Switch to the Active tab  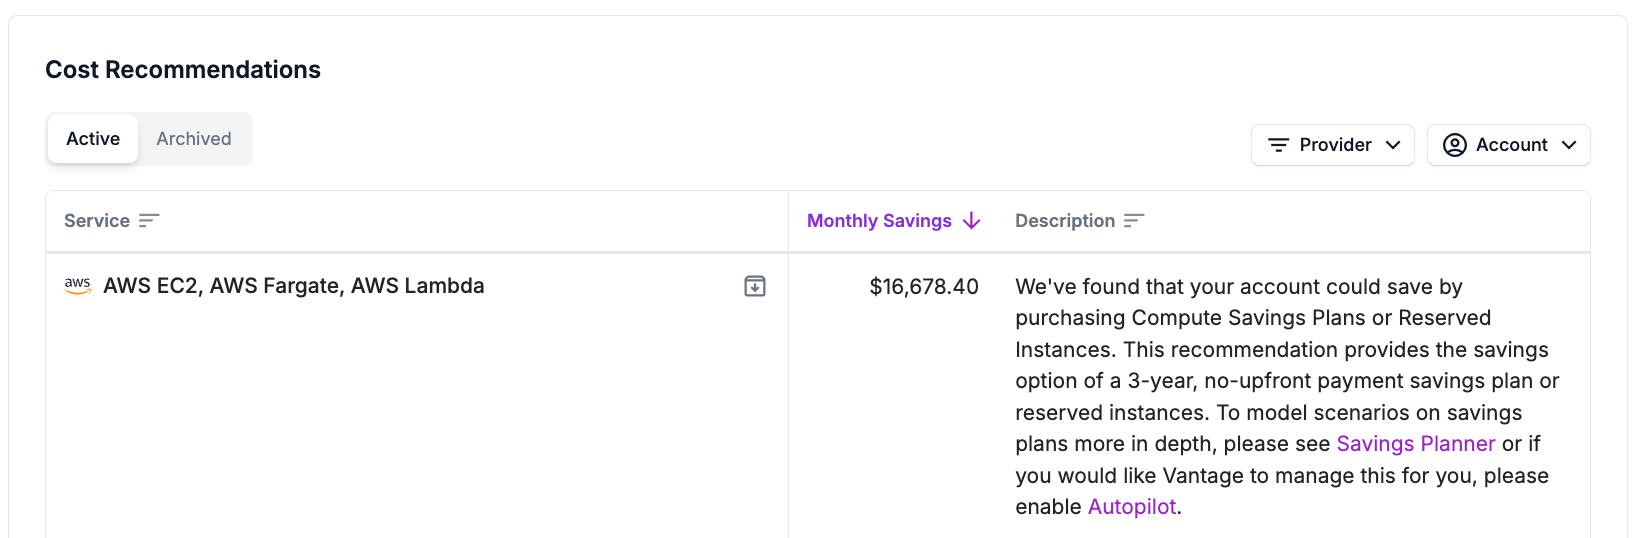tap(93, 139)
